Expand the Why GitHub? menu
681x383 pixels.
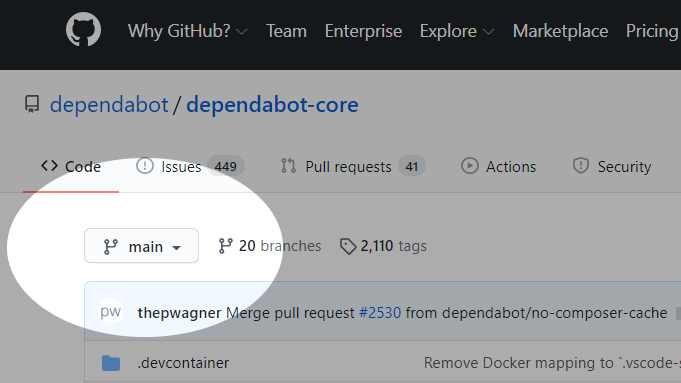click(x=188, y=31)
